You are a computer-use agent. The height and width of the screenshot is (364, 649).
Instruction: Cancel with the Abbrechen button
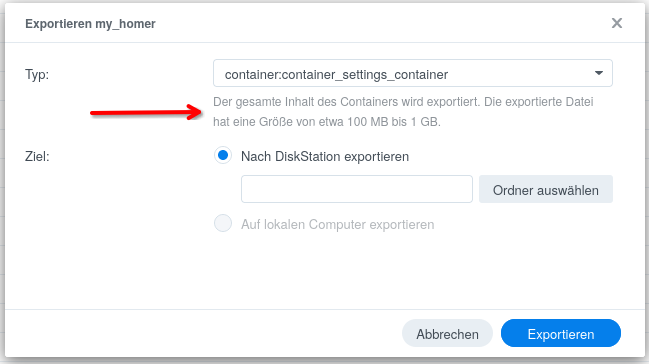click(447, 333)
